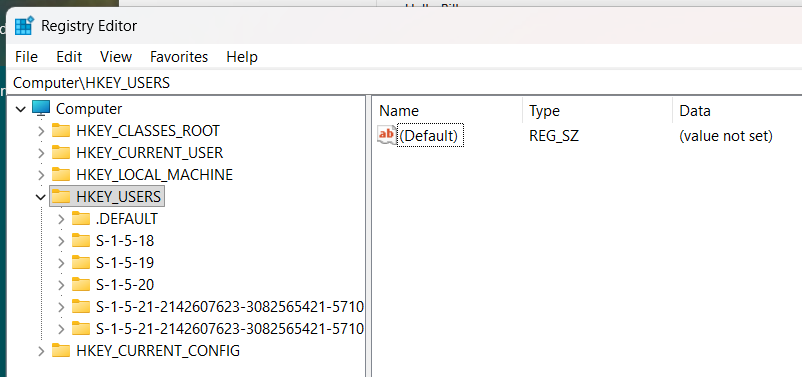The image size is (802, 377).
Task: Click the S-1-5-19 folder icon
Action: point(80,262)
